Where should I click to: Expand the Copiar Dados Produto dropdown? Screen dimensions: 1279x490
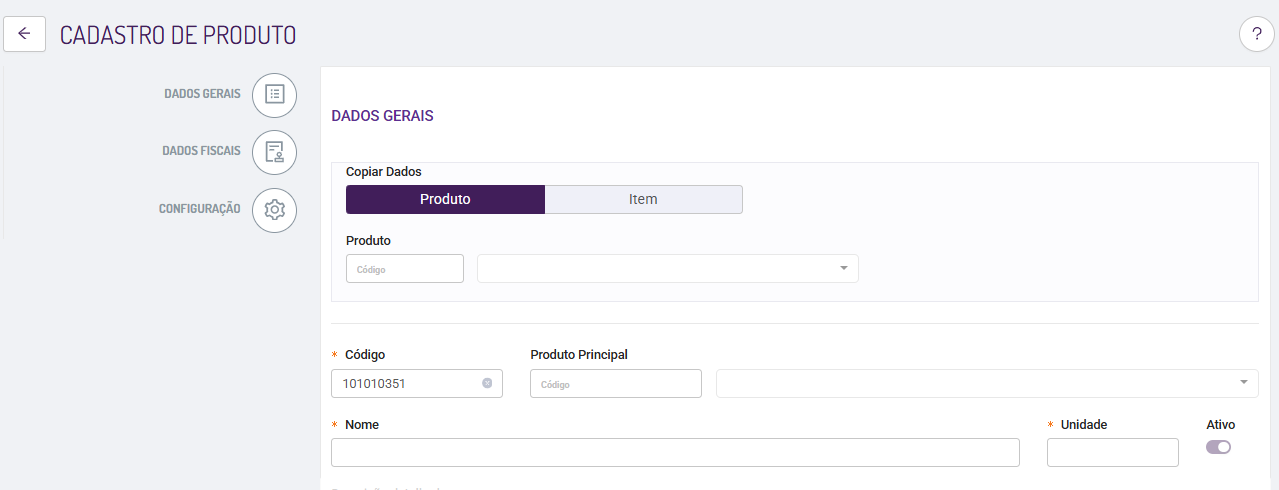pos(843,268)
